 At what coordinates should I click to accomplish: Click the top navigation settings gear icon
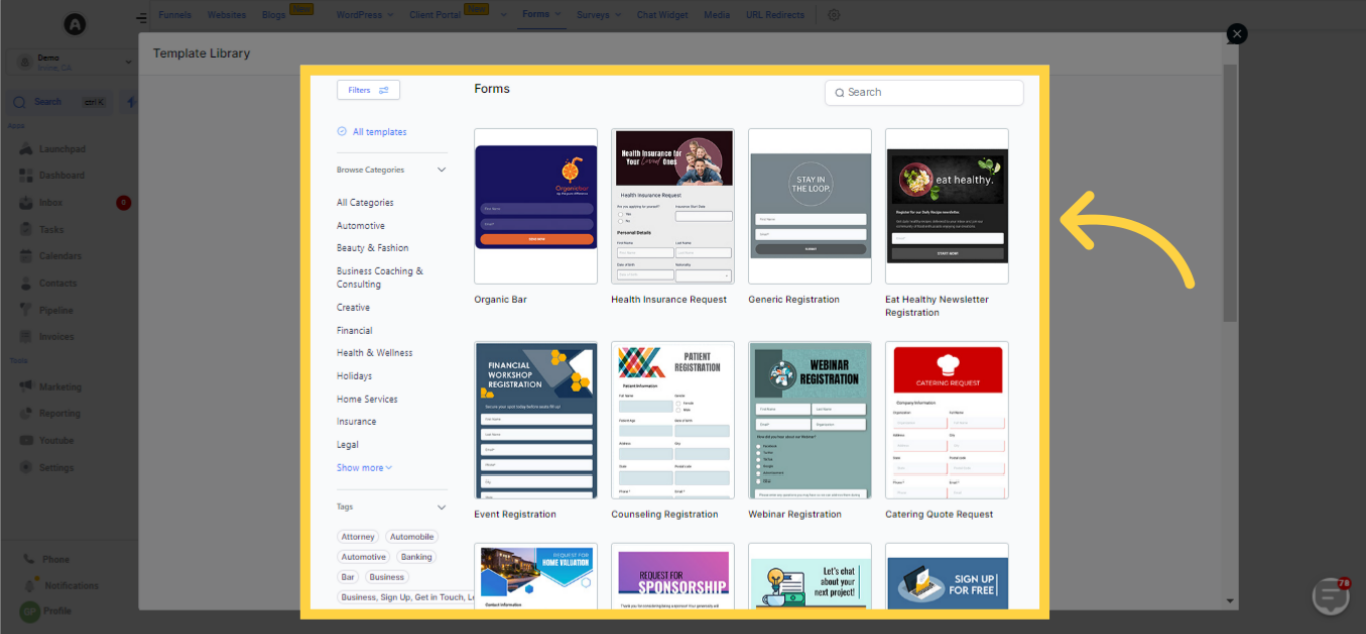[834, 15]
